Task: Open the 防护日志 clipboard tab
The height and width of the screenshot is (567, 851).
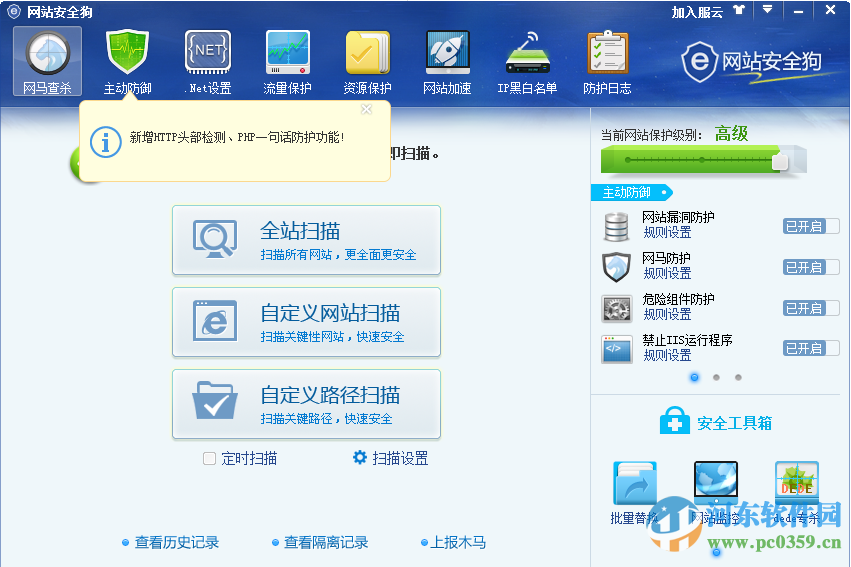Action: click(x=607, y=61)
